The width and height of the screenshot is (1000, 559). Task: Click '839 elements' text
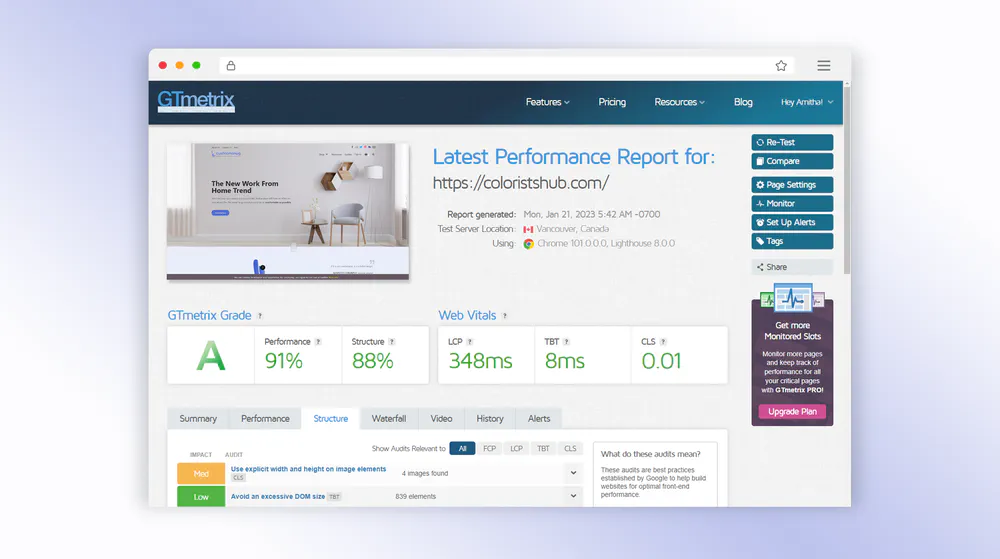[415, 497]
